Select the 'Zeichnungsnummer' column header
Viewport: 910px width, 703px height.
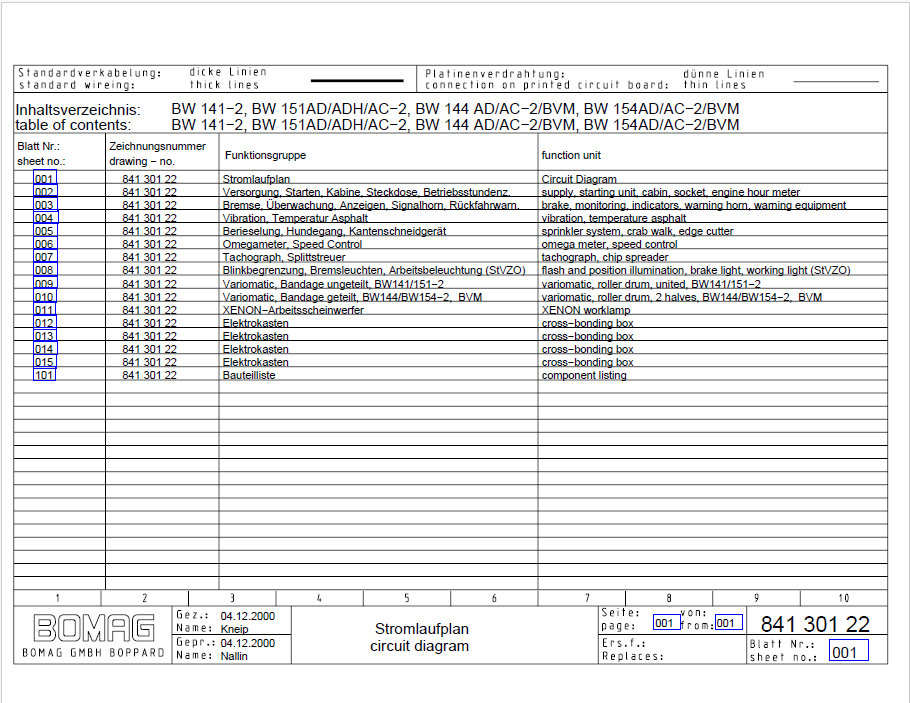(157, 146)
